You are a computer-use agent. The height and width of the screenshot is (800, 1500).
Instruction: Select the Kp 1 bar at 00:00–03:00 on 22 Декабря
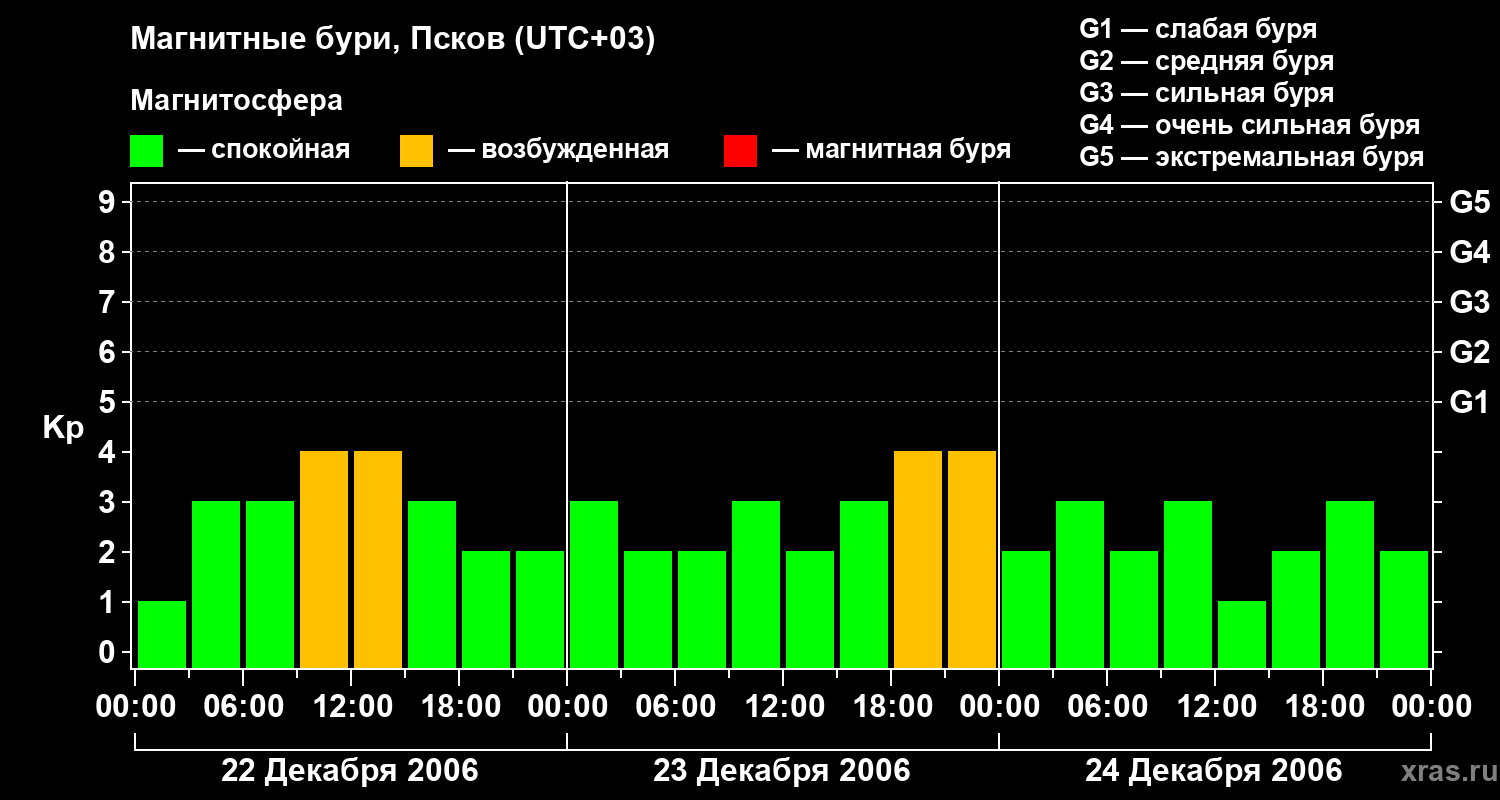[x=162, y=634]
